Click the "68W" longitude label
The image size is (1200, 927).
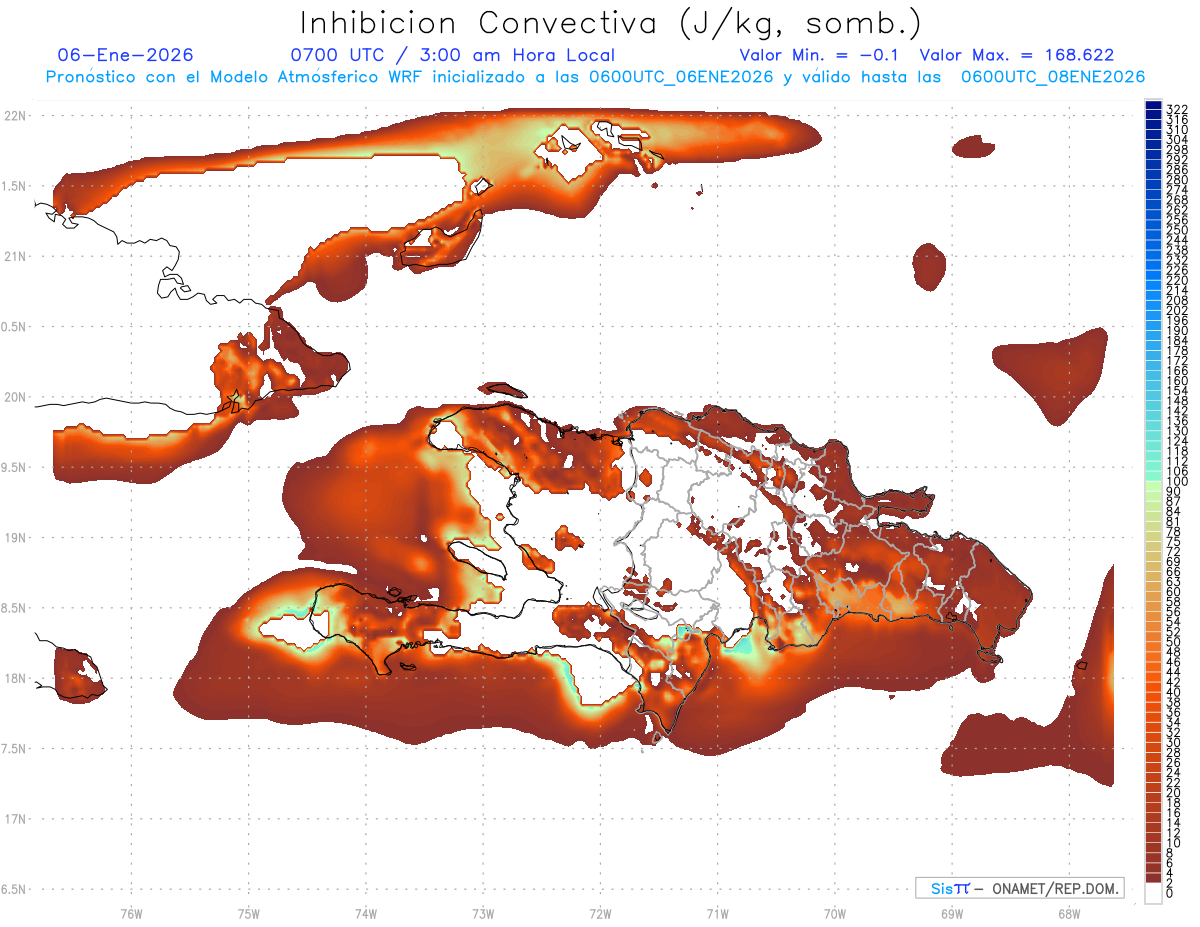pos(1069,913)
